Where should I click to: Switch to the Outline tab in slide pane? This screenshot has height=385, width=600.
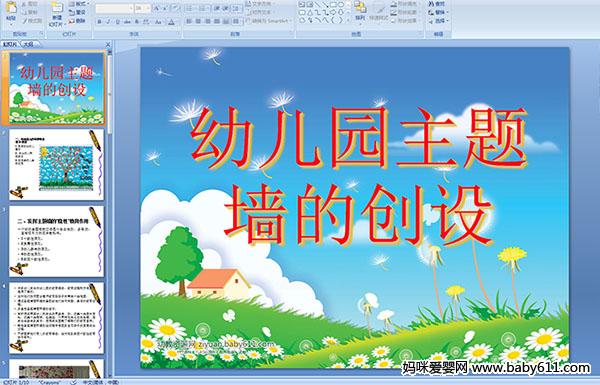28,44
